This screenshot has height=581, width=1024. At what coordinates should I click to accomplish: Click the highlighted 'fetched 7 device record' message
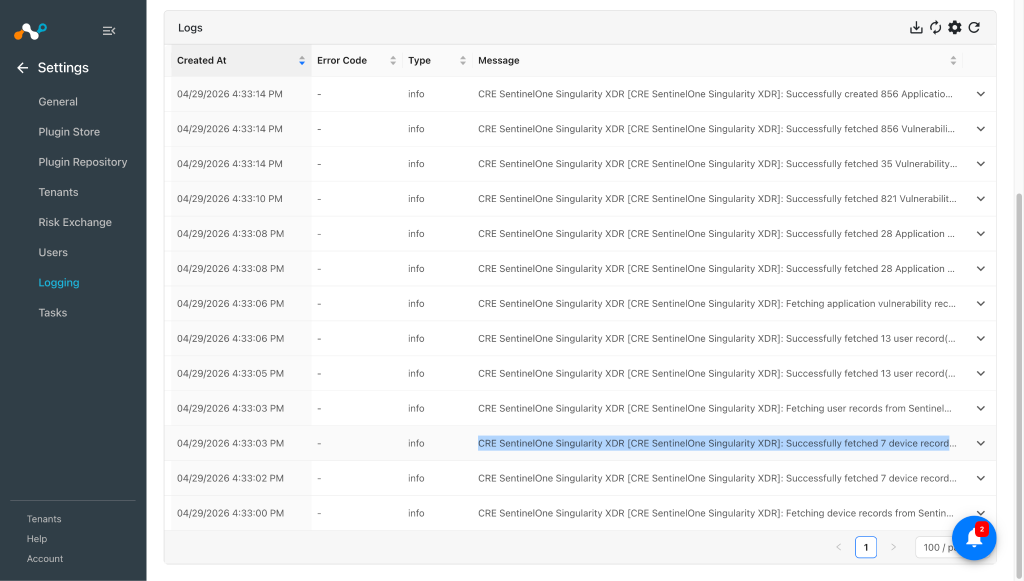point(717,443)
